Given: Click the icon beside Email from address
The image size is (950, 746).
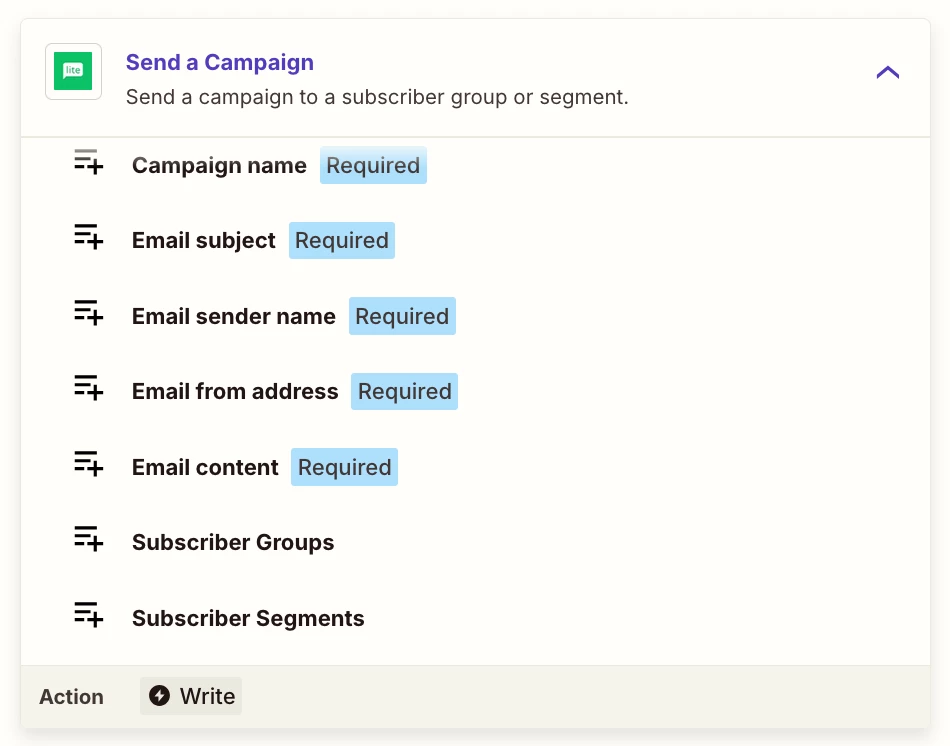Looking at the screenshot, I should click(x=89, y=388).
